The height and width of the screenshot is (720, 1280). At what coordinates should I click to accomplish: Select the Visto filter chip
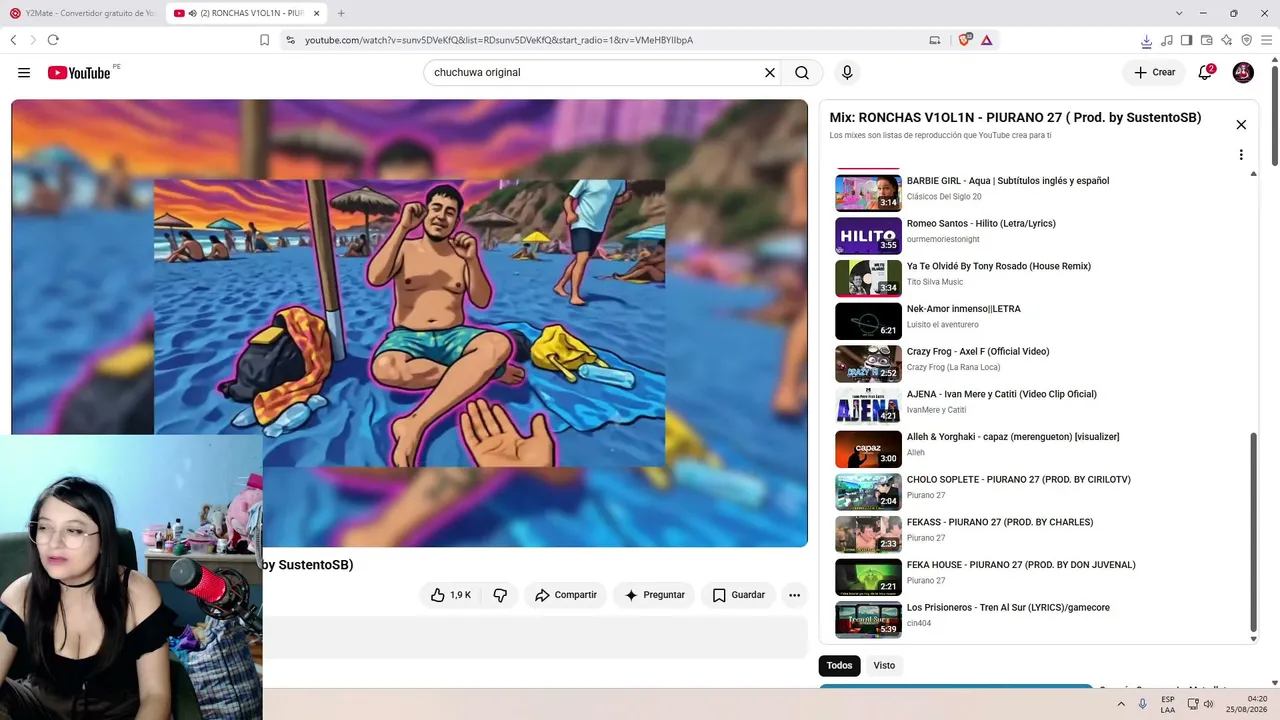tap(884, 665)
